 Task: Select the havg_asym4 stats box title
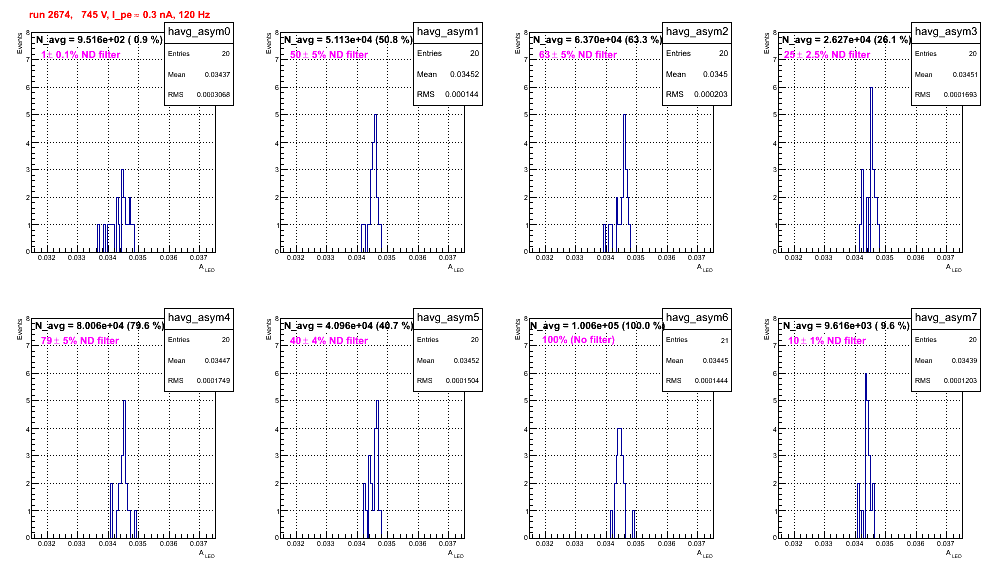click(199, 318)
